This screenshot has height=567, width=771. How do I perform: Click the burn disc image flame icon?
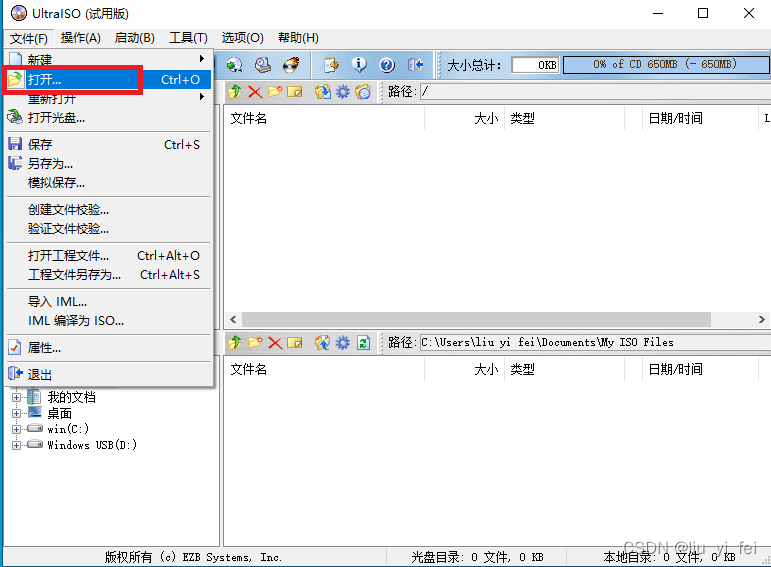tap(292, 64)
